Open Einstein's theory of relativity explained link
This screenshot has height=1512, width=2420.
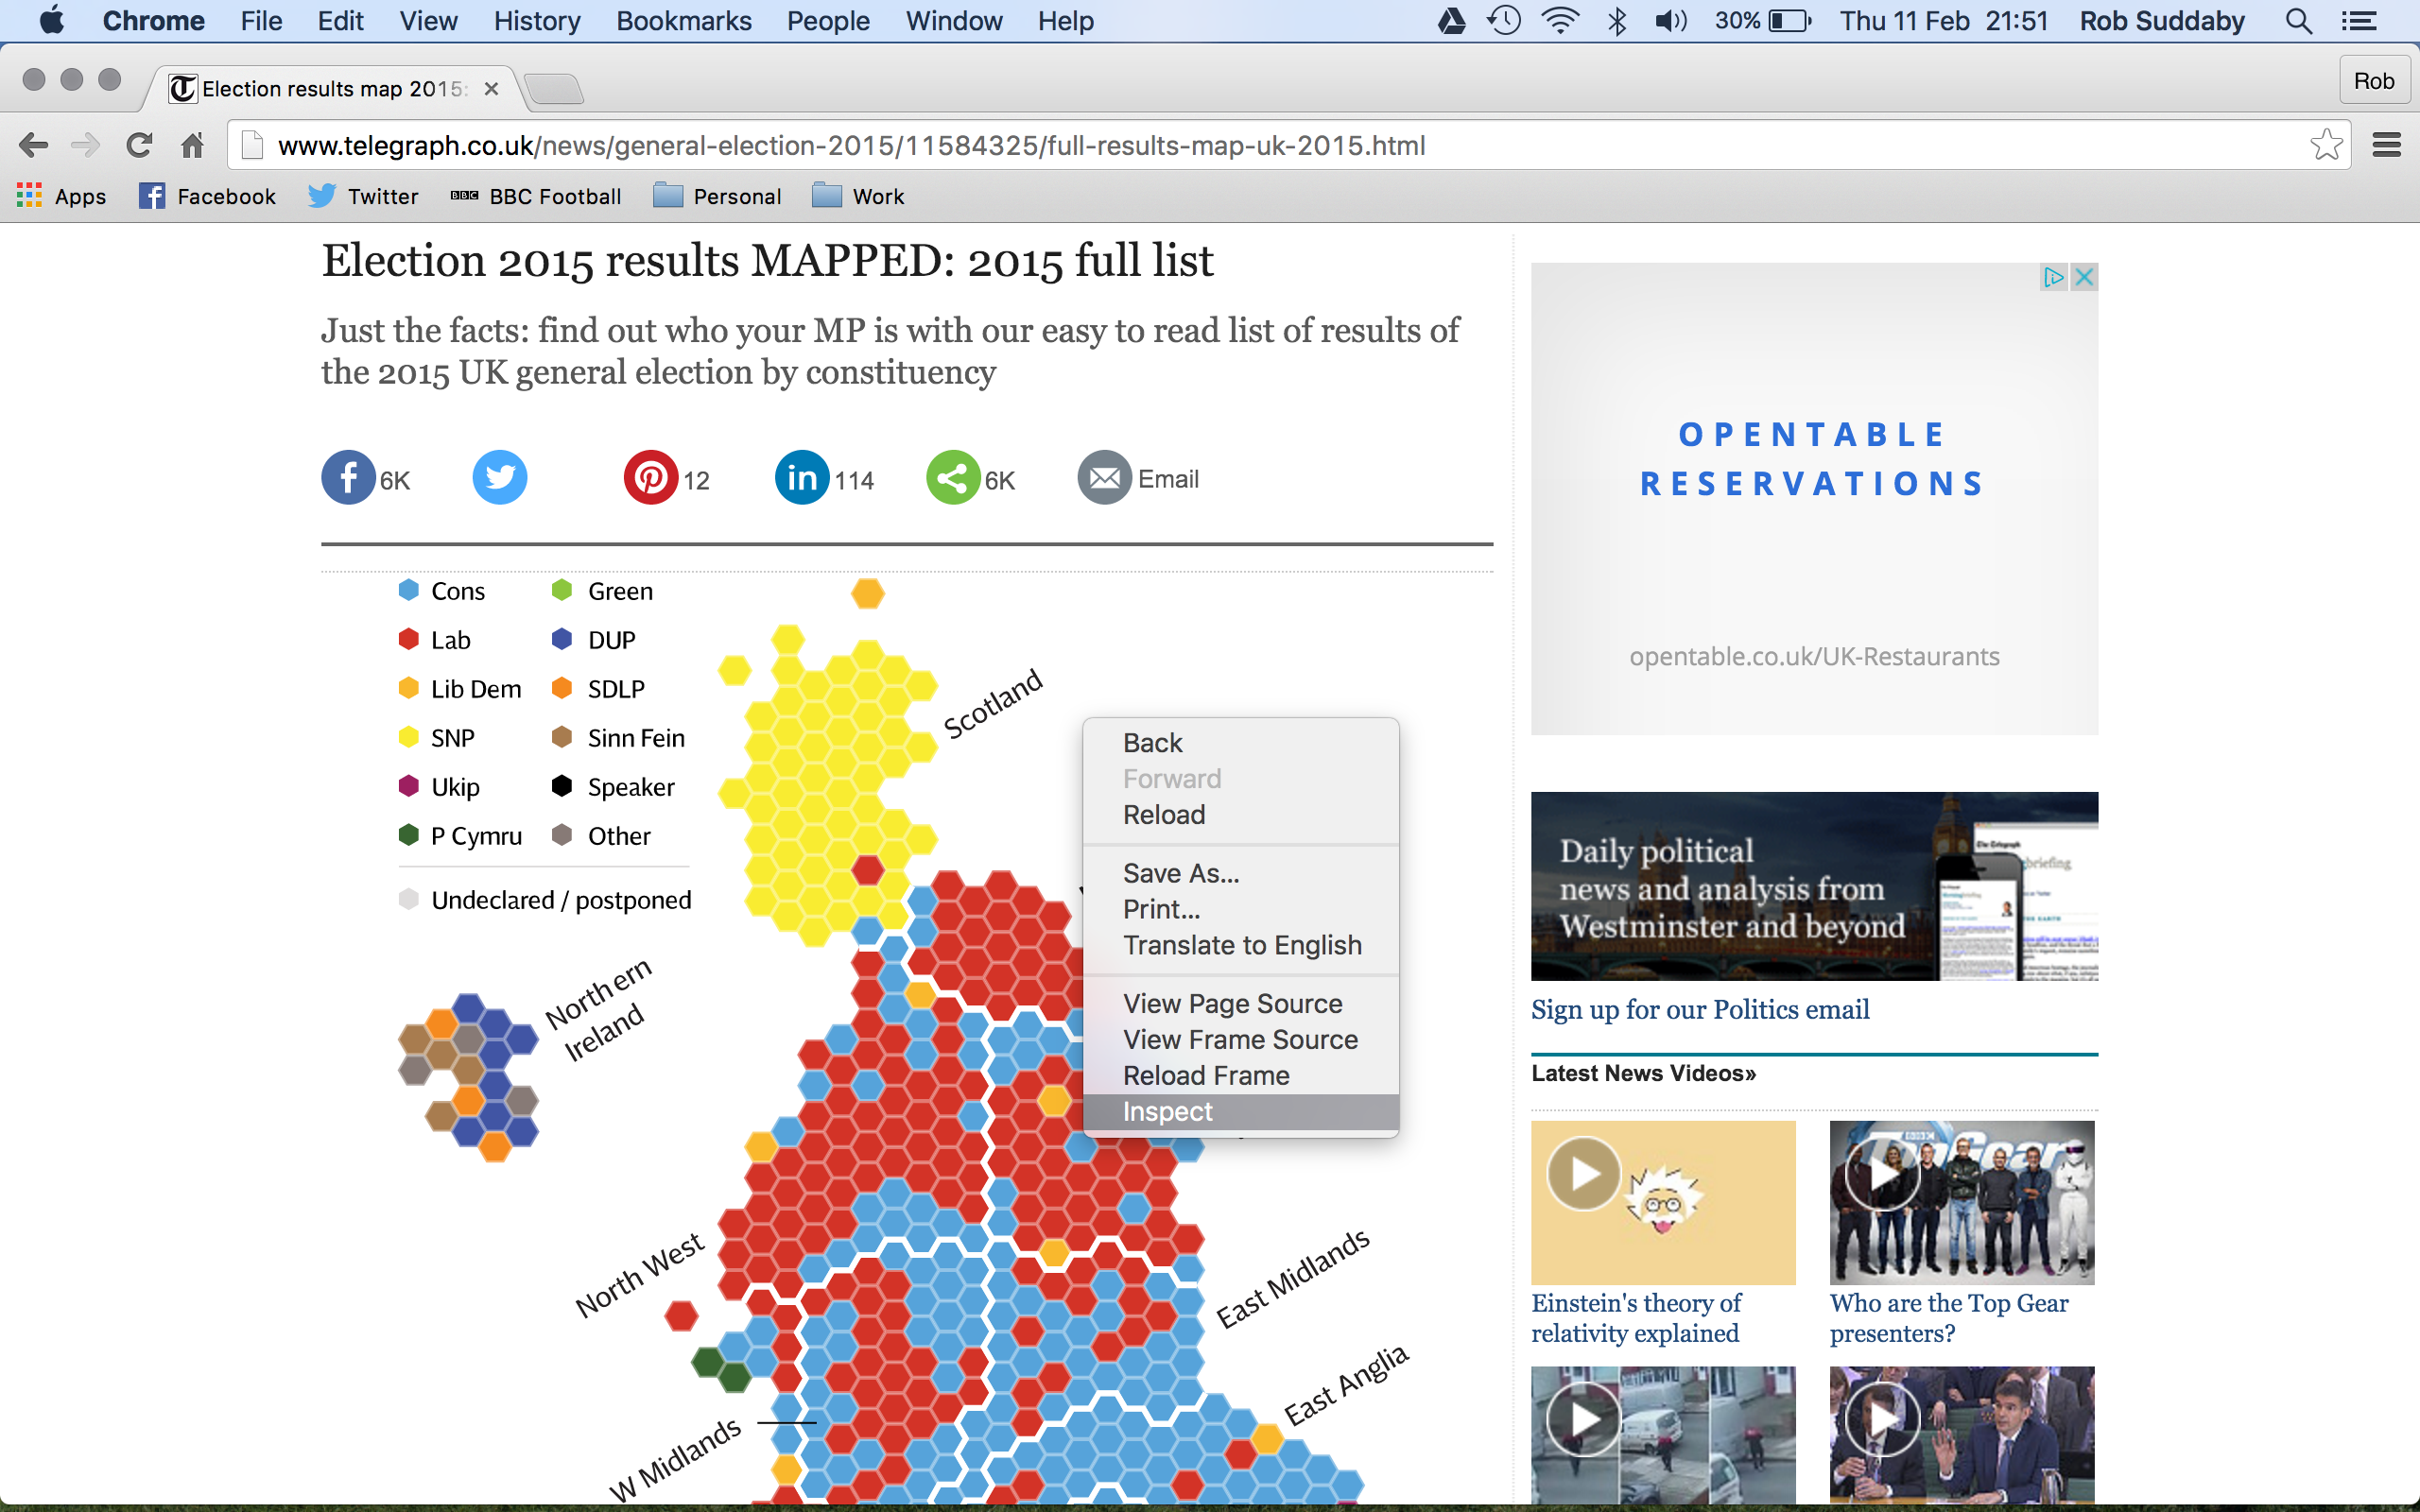point(1636,1318)
